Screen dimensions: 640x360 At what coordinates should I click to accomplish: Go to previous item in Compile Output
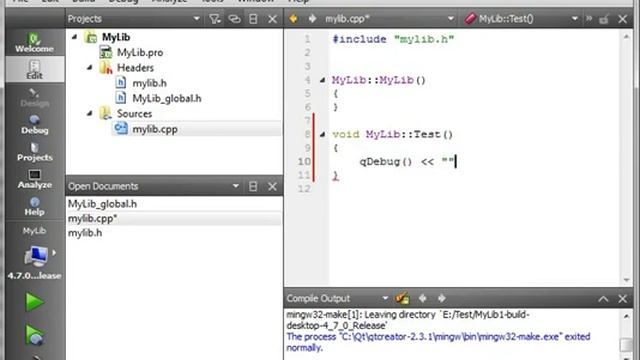click(422, 299)
